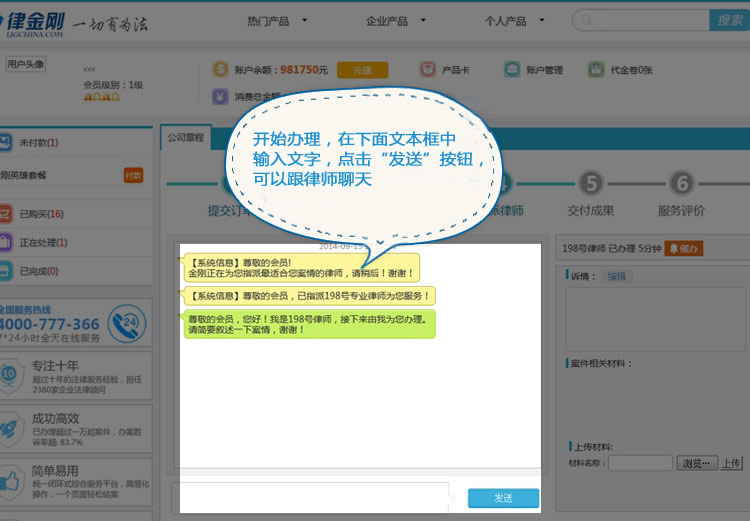Click the 成功高效 rocket icon
The width and height of the screenshot is (750, 521).
pyautogui.click(x=10, y=428)
